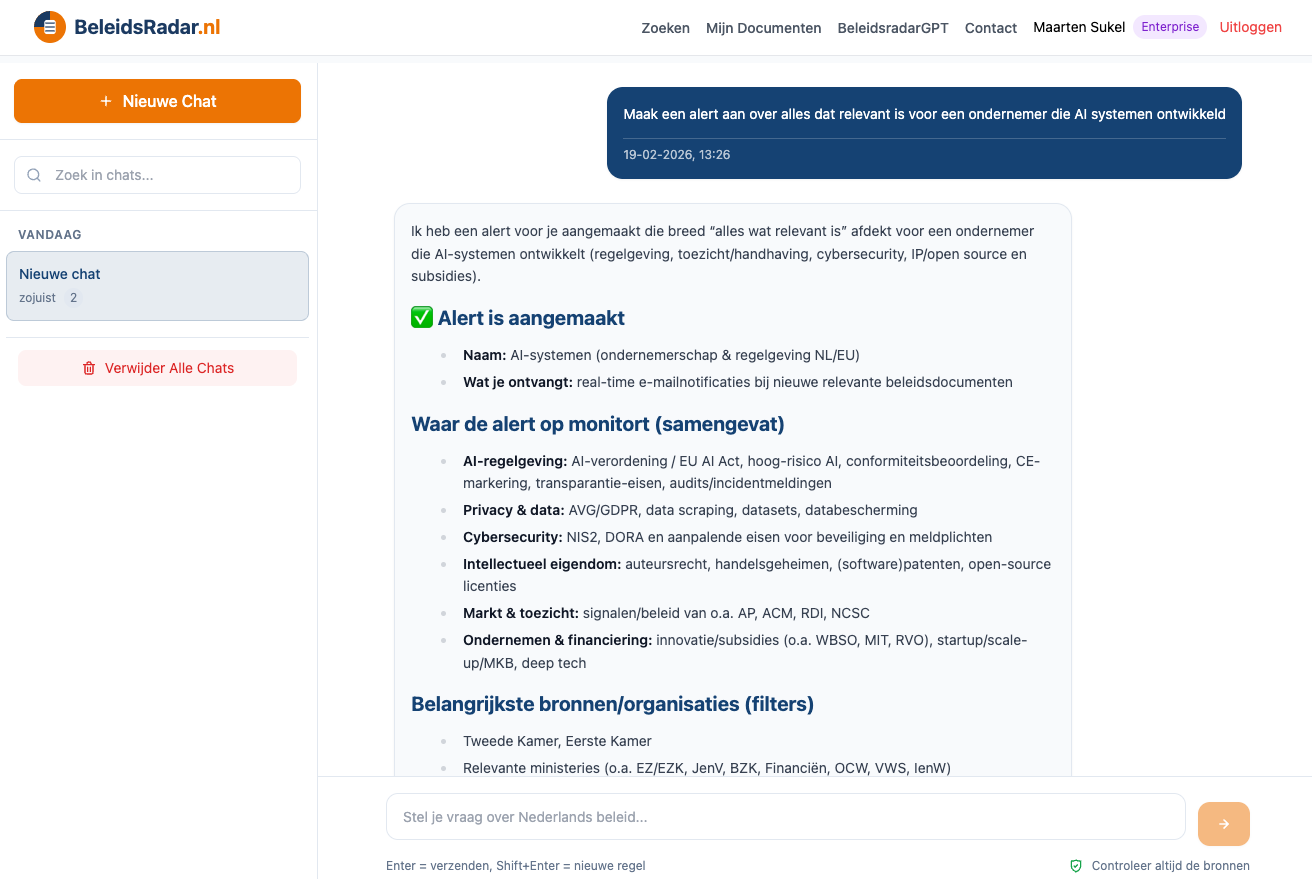Viewport: 1312px width, 879px height.
Task: Start a conversation with Nieuwe Chat
Action: [157, 101]
